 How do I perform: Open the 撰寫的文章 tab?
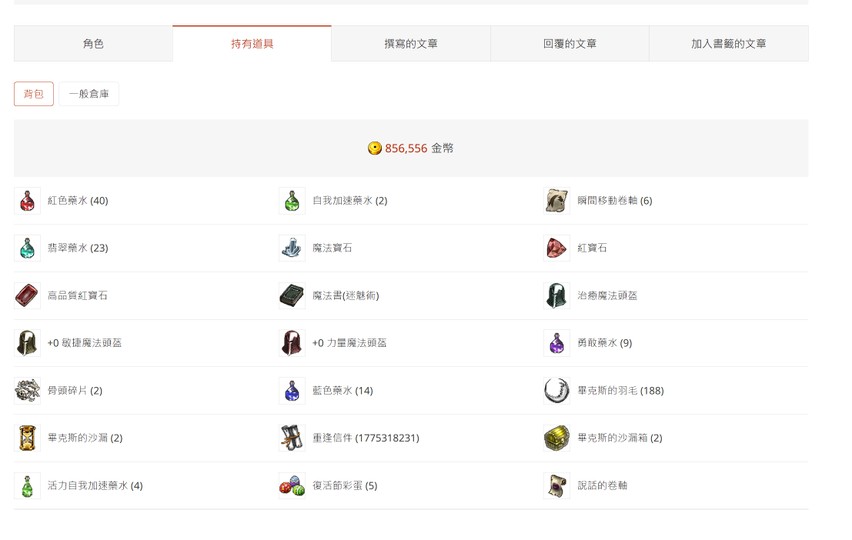point(410,44)
